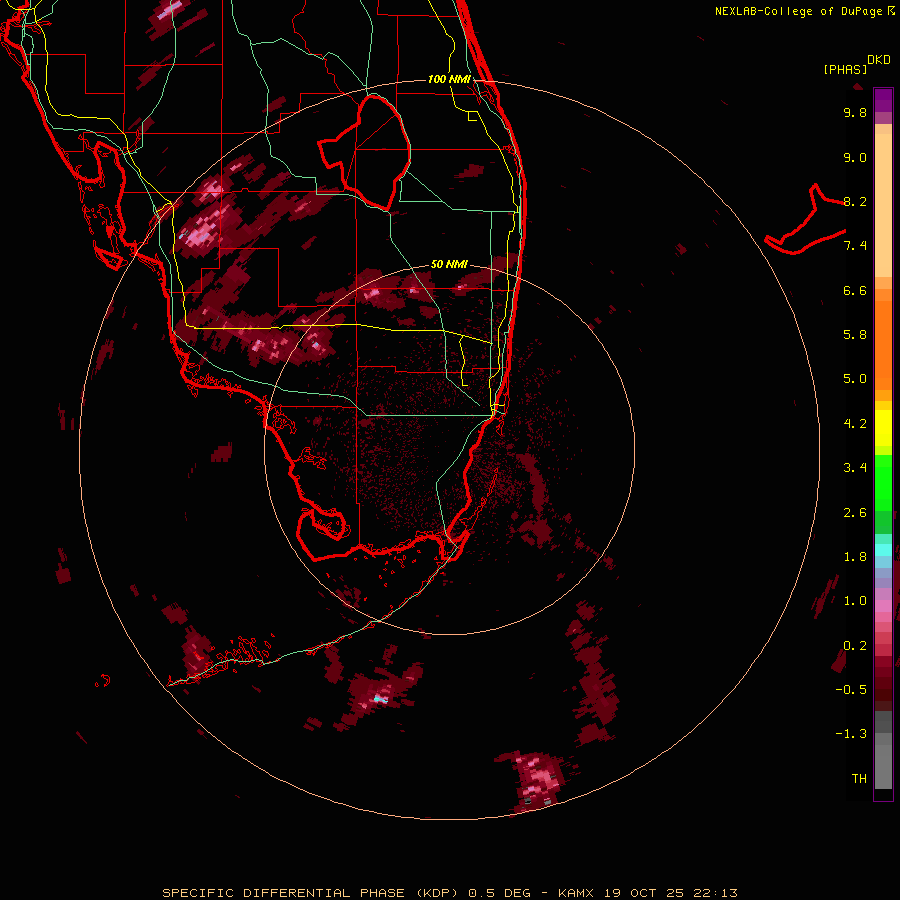This screenshot has width=900, height=900.
Task: Click the 4.2 scale label
Action: coord(855,424)
